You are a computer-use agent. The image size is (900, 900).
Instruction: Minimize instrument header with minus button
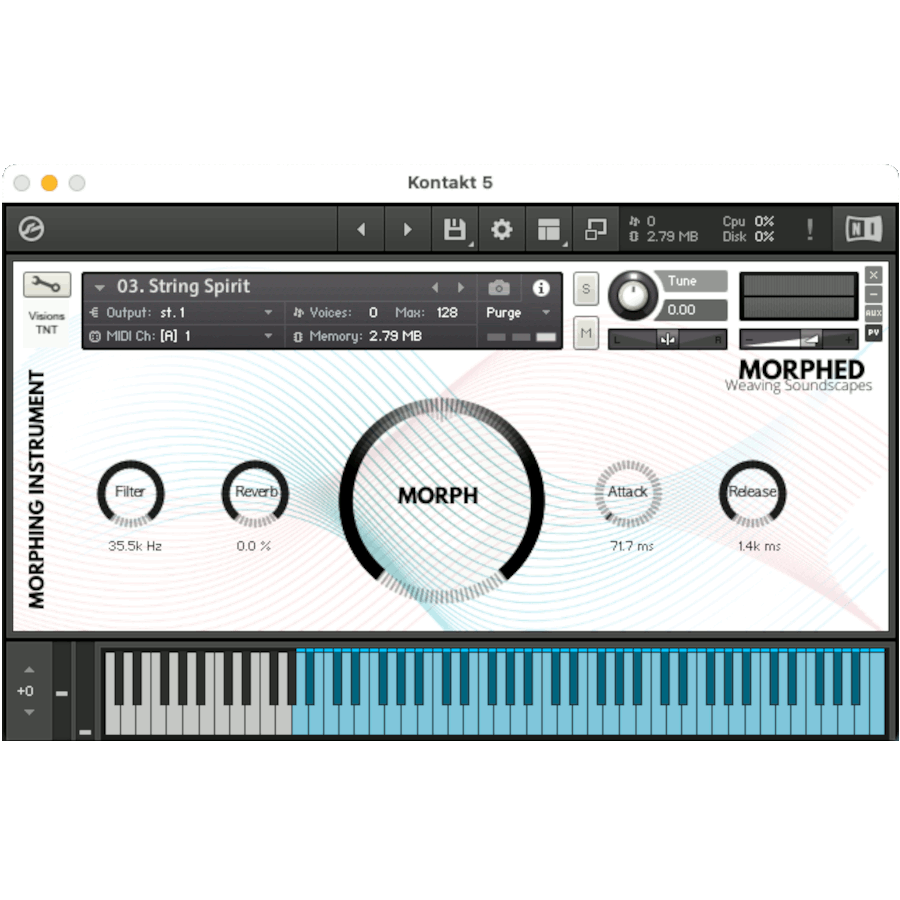click(x=874, y=294)
